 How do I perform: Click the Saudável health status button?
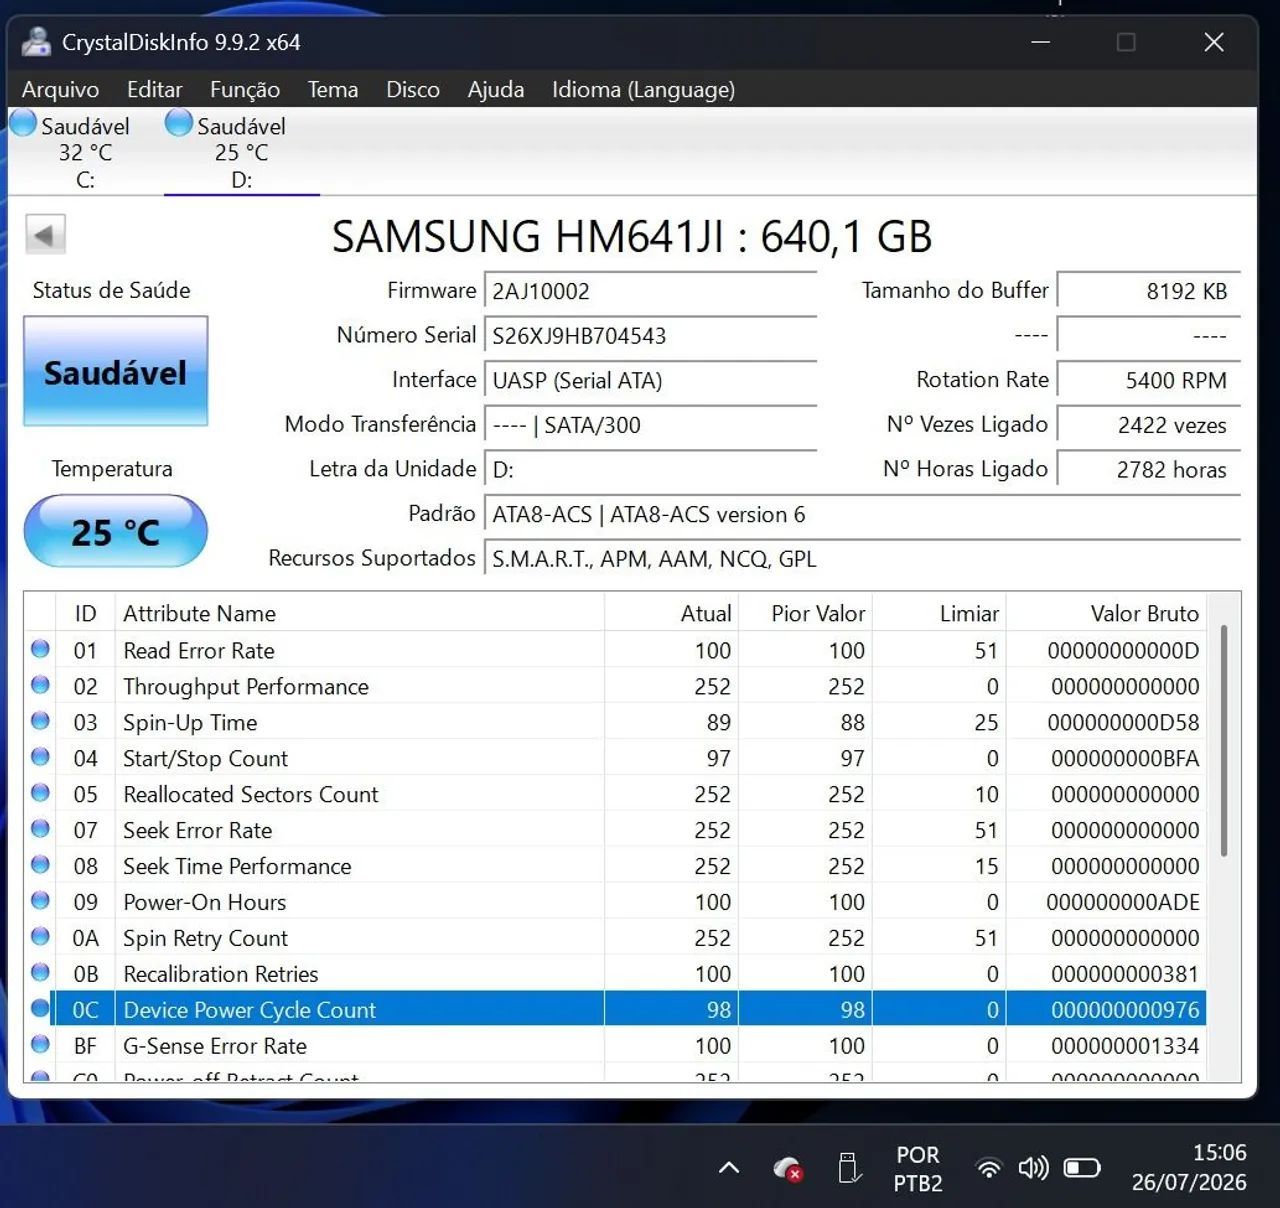(x=115, y=371)
